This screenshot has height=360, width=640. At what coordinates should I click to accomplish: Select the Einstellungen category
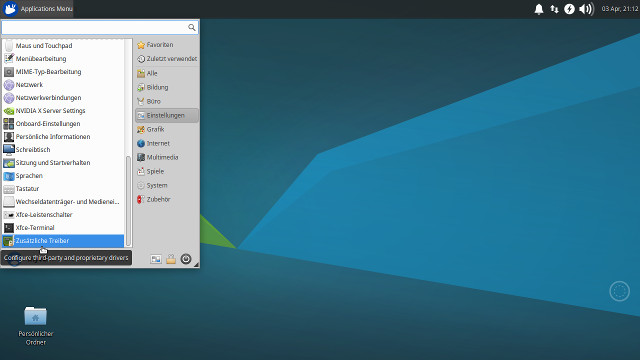coord(167,116)
